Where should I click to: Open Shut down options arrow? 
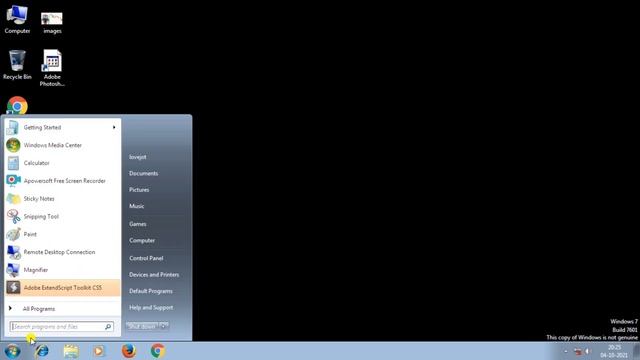164,326
